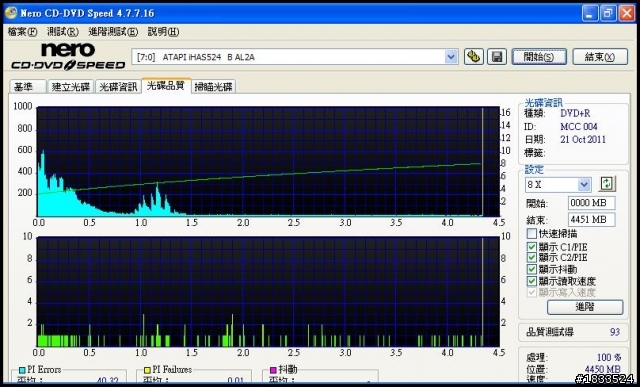Click the Nero CD-DVD Speed logo
The image size is (640, 387).
click(x=68, y=56)
